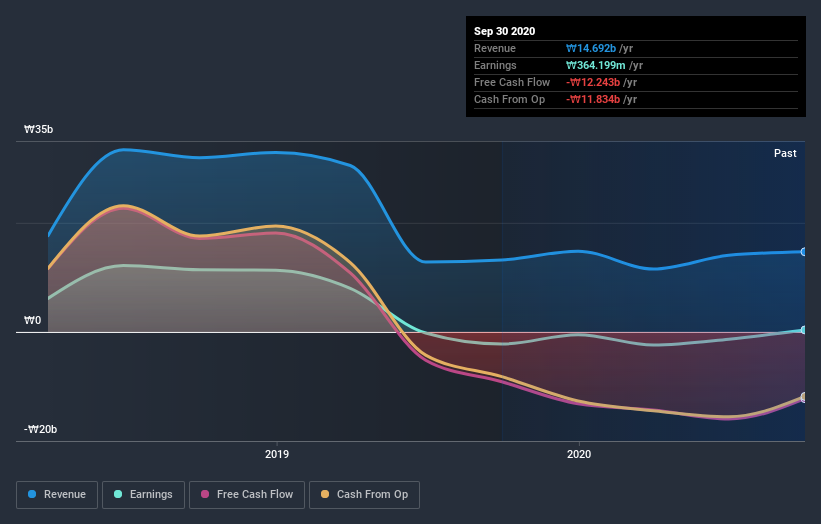The image size is (821, 524).
Task: Select the Earnings endpoint marker near ₩0
Action: coord(804,330)
